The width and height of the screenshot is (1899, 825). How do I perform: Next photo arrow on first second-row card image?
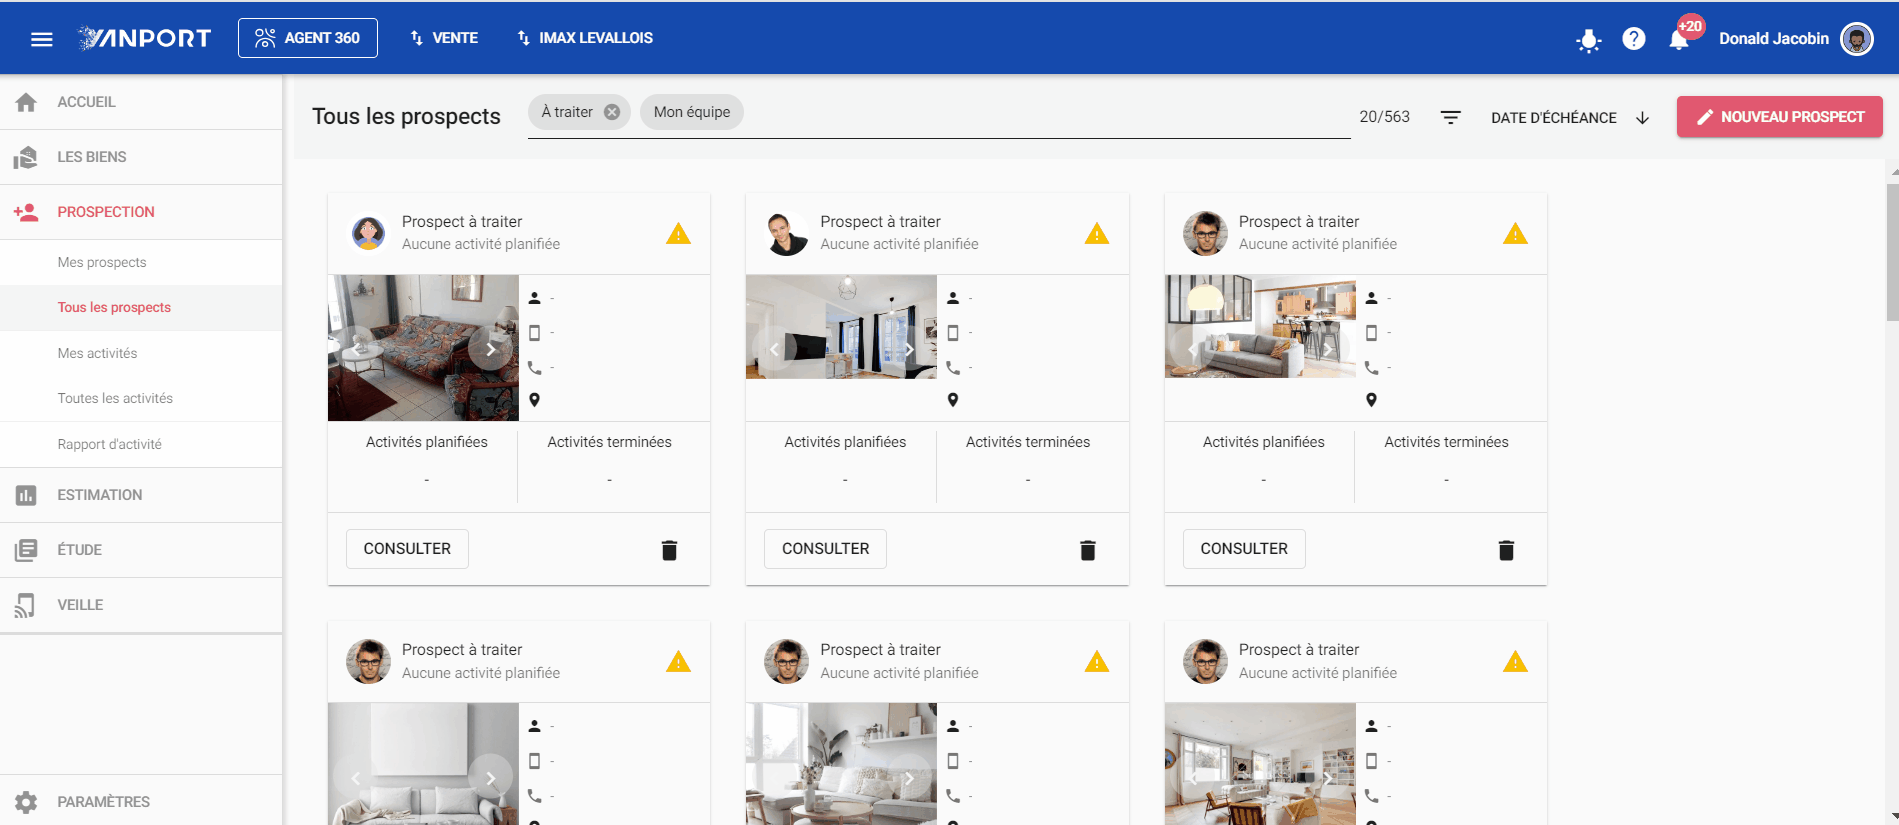[x=490, y=777]
